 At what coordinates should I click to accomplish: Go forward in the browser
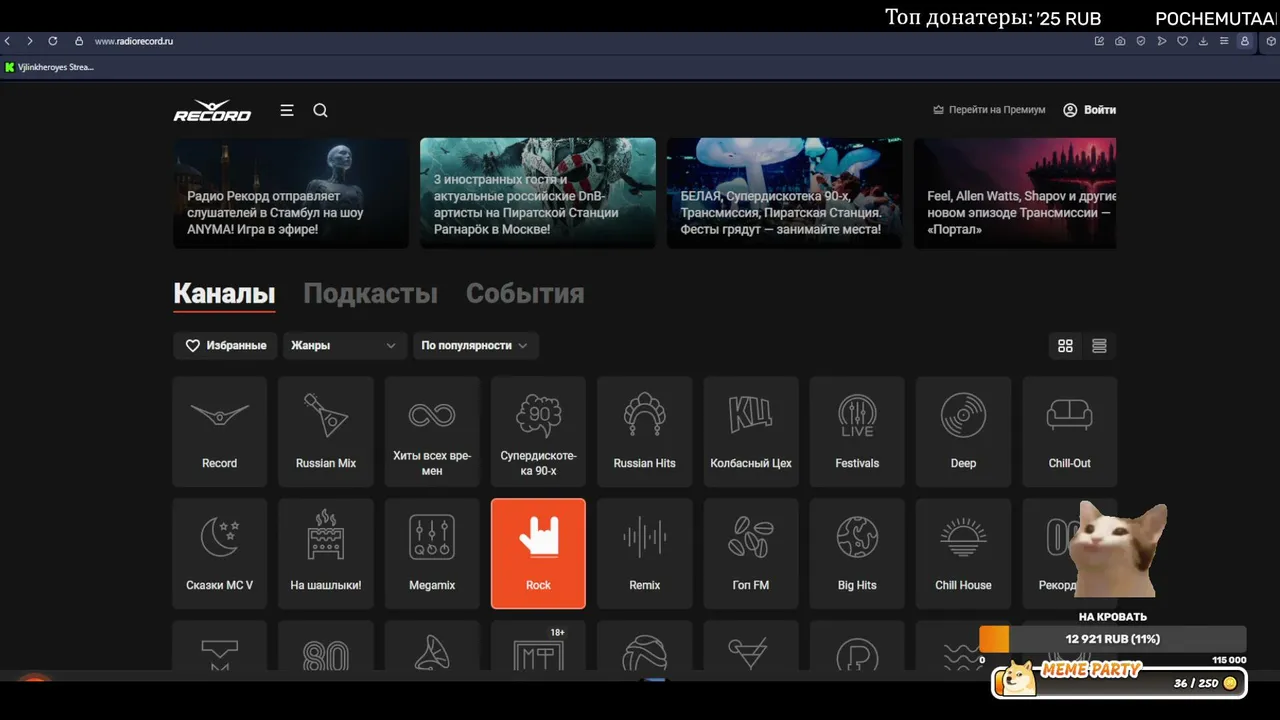[x=30, y=41]
